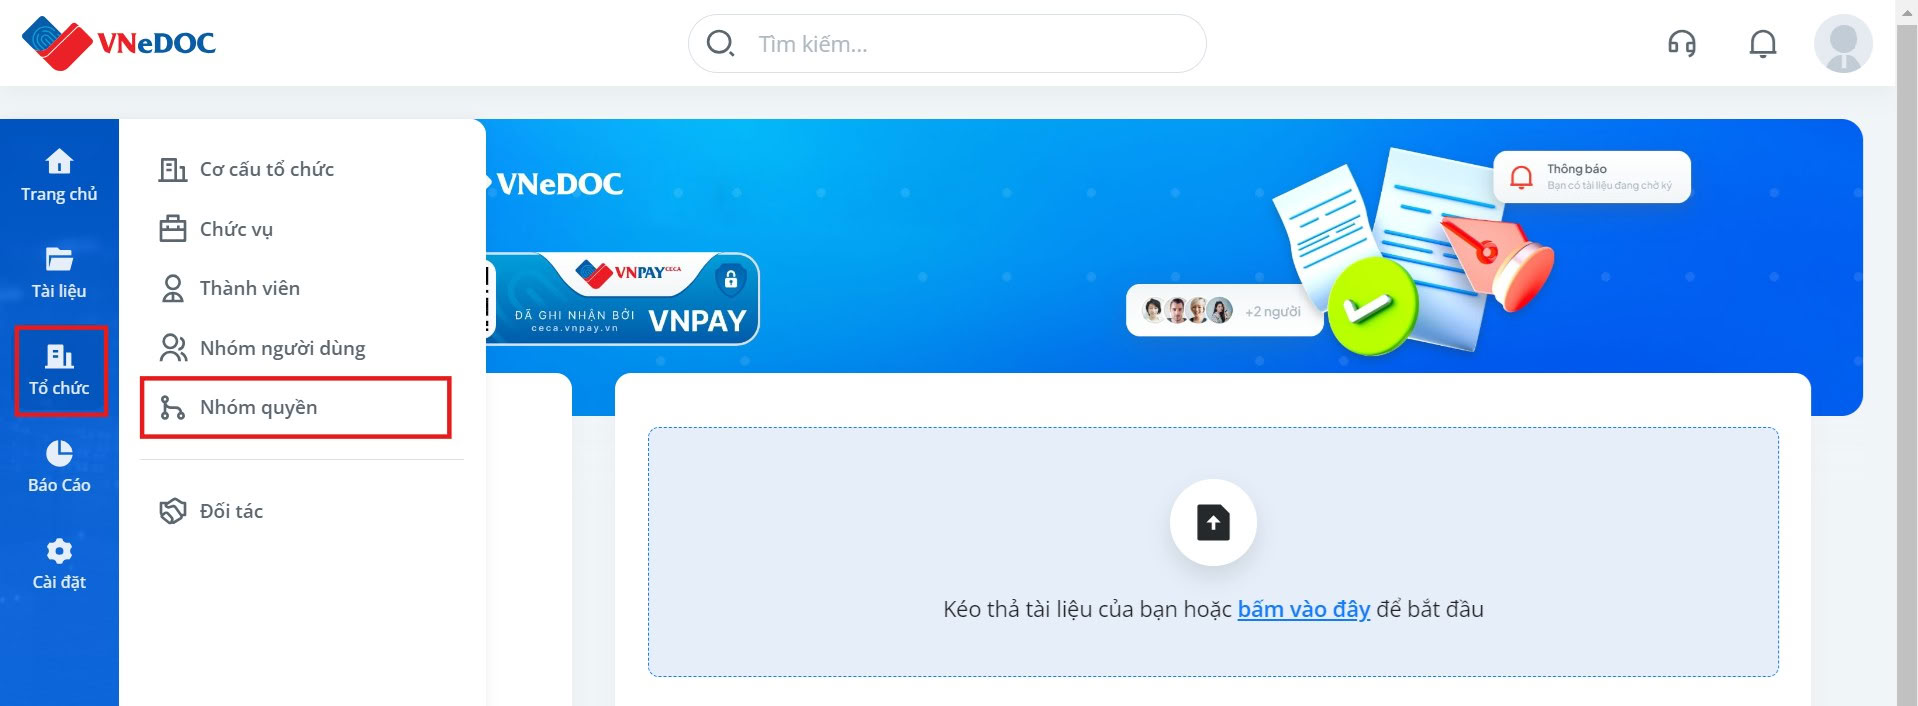Click the VNeDOC logo in header
The height and width of the screenshot is (706, 1918).
coord(119,43)
